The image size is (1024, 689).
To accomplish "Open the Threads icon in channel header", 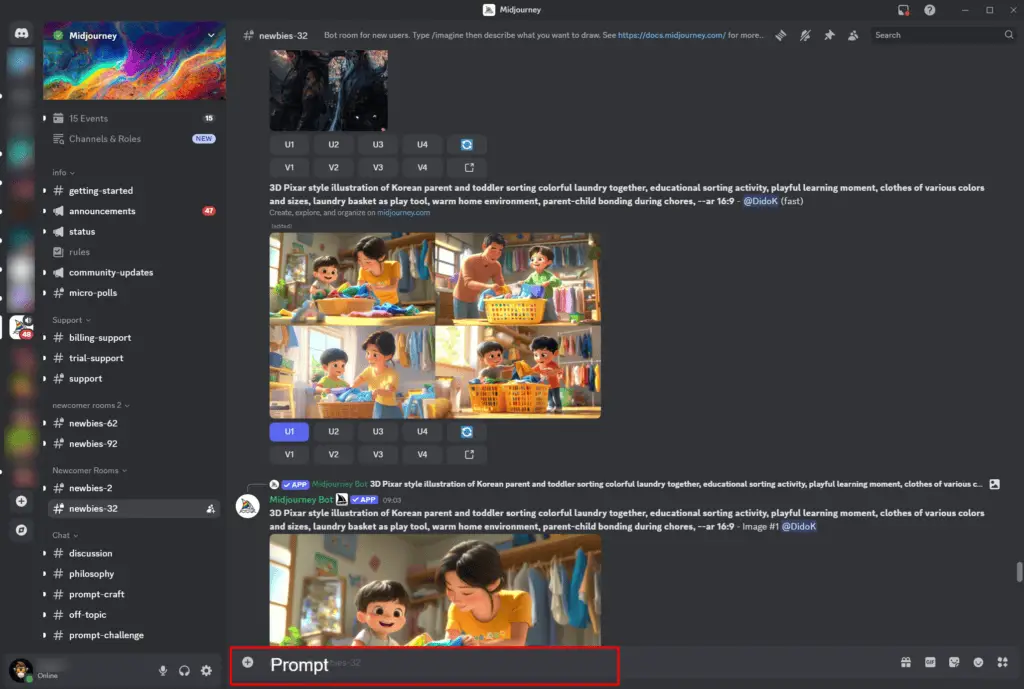I will 780,35.
